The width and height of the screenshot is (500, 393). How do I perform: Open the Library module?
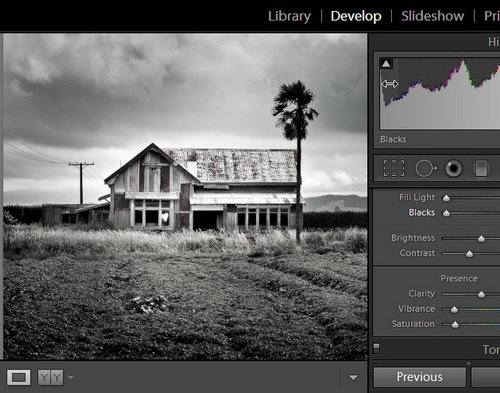[x=289, y=16]
